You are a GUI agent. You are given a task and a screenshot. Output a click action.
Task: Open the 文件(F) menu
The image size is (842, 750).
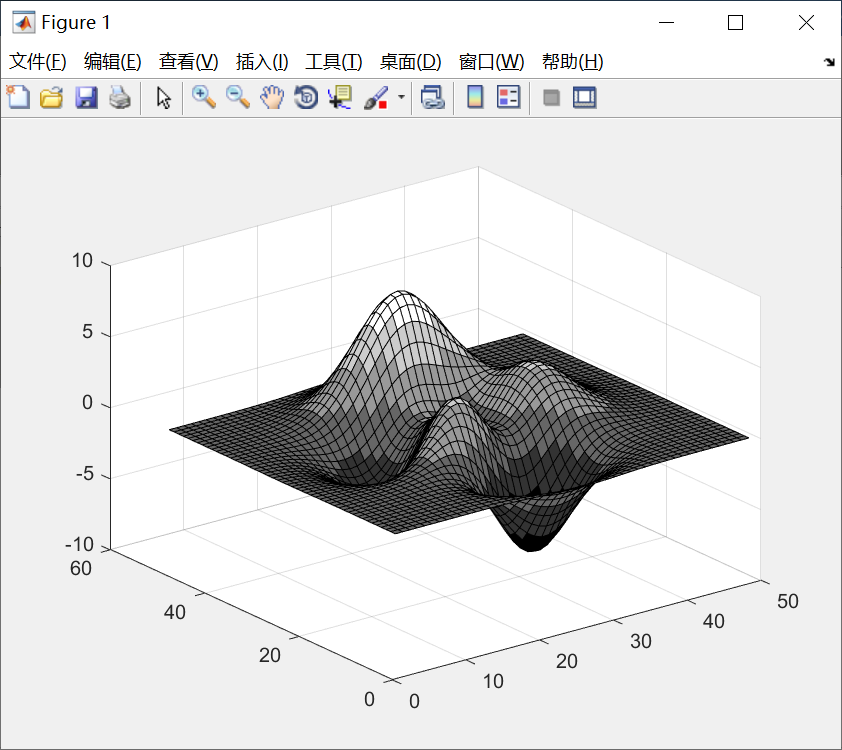38,62
